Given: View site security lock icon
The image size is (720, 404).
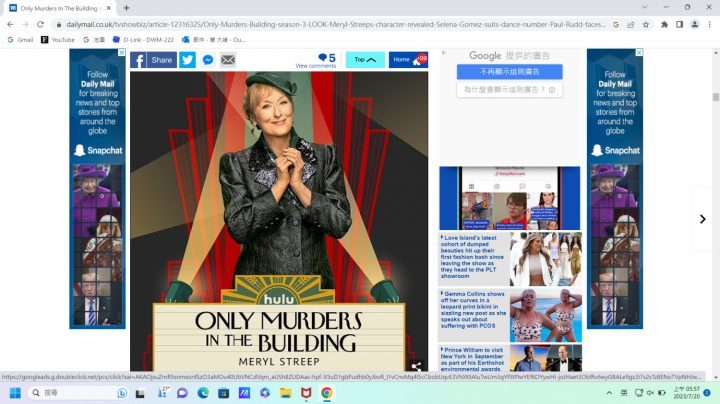Looking at the screenshot, I should (x=58, y=24).
